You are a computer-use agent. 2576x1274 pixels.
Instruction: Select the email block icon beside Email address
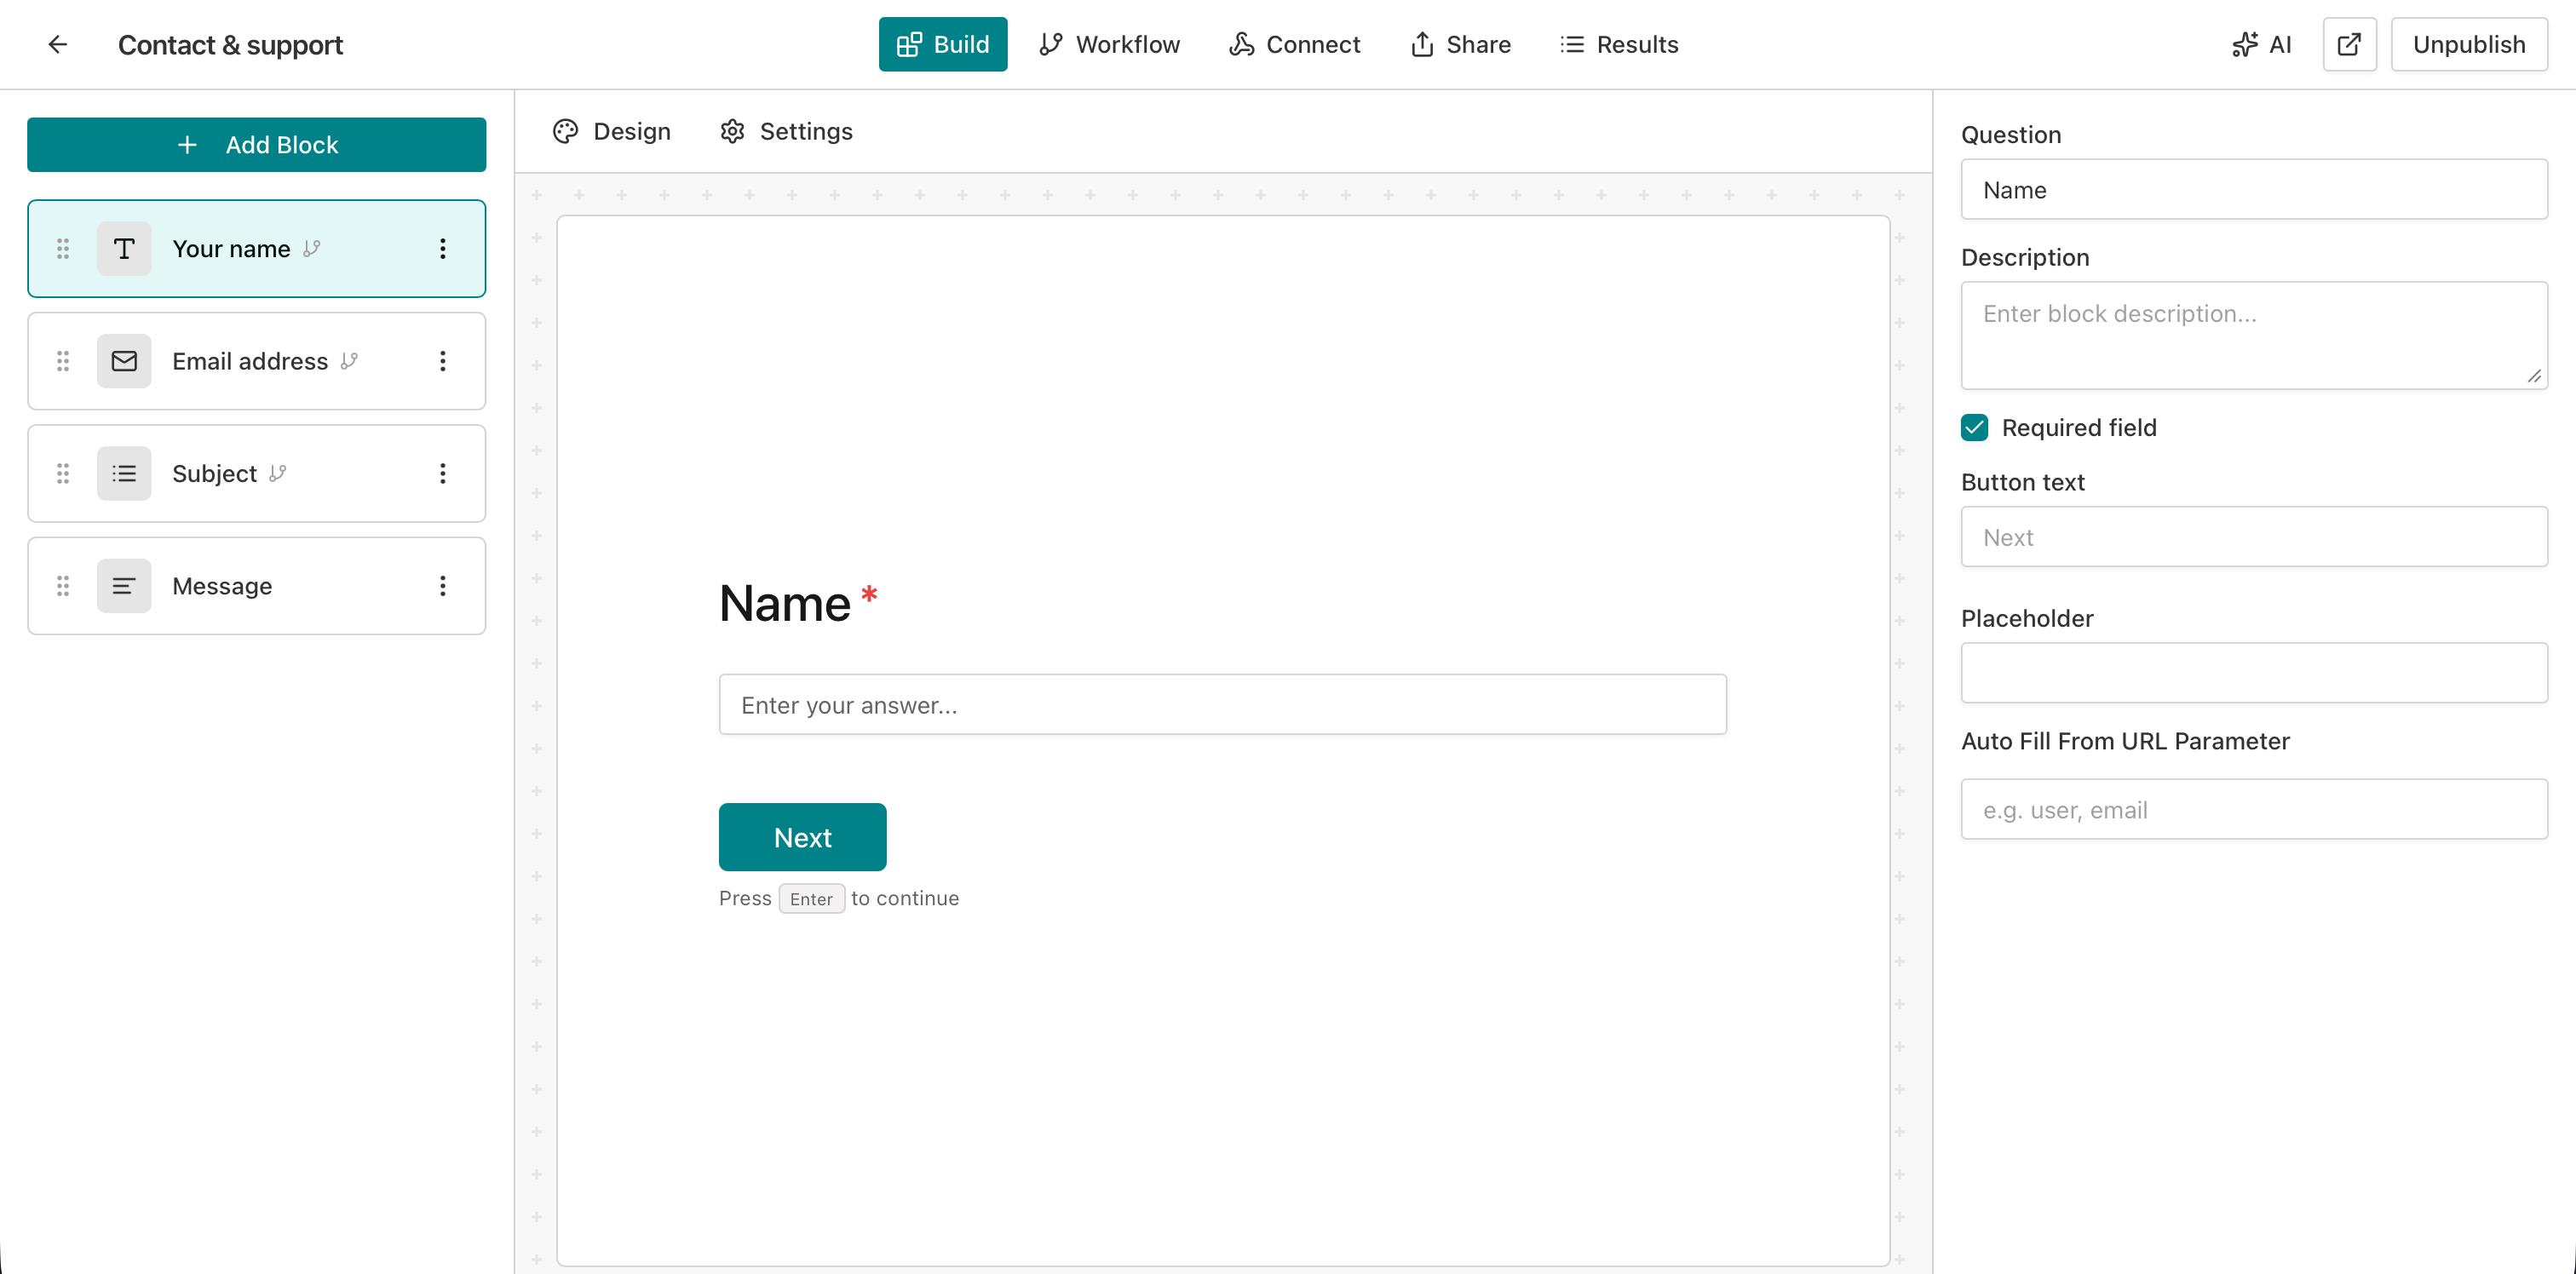(x=124, y=361)
